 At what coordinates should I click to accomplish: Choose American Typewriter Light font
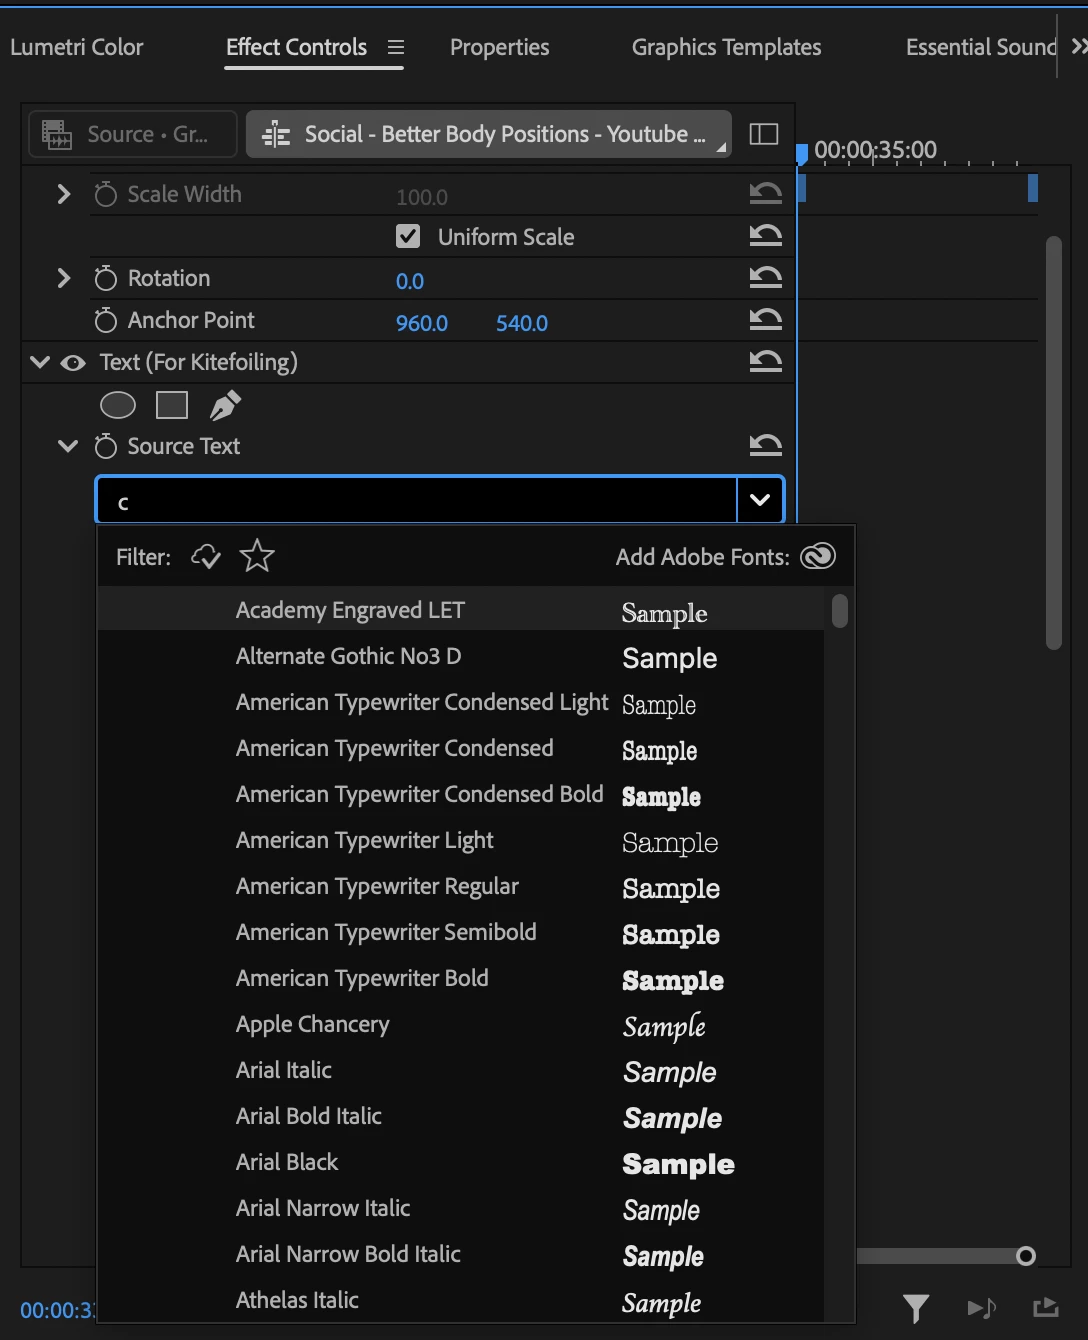[x=461, y=840]
